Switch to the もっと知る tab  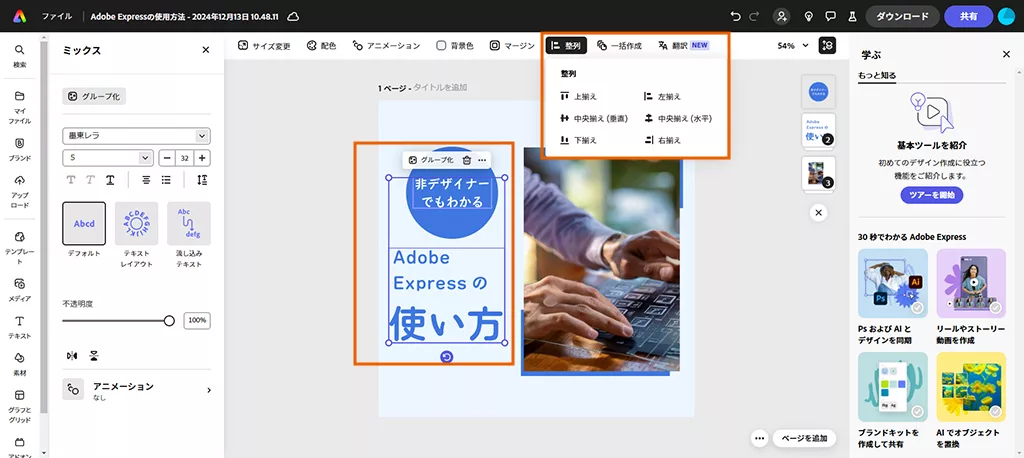[877, 75]
